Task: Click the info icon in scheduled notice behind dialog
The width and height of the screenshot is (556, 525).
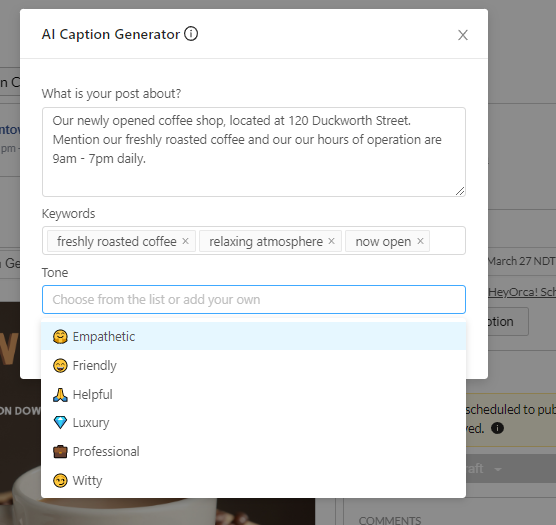Action: tap(497, 428)
